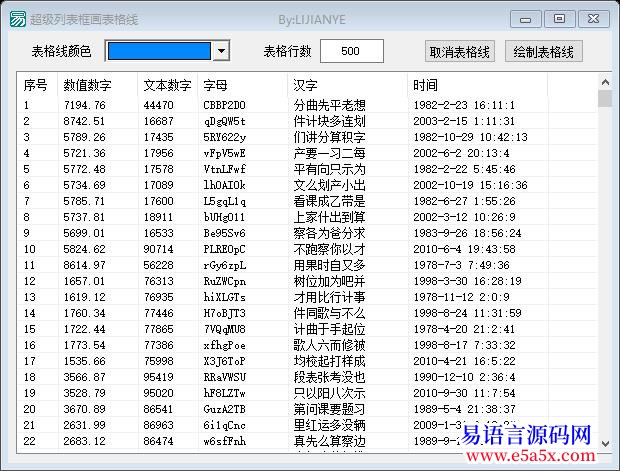Select cell 件同歌与不么
The height and width of the screenshot is (471, 620).
coord(329,313)
